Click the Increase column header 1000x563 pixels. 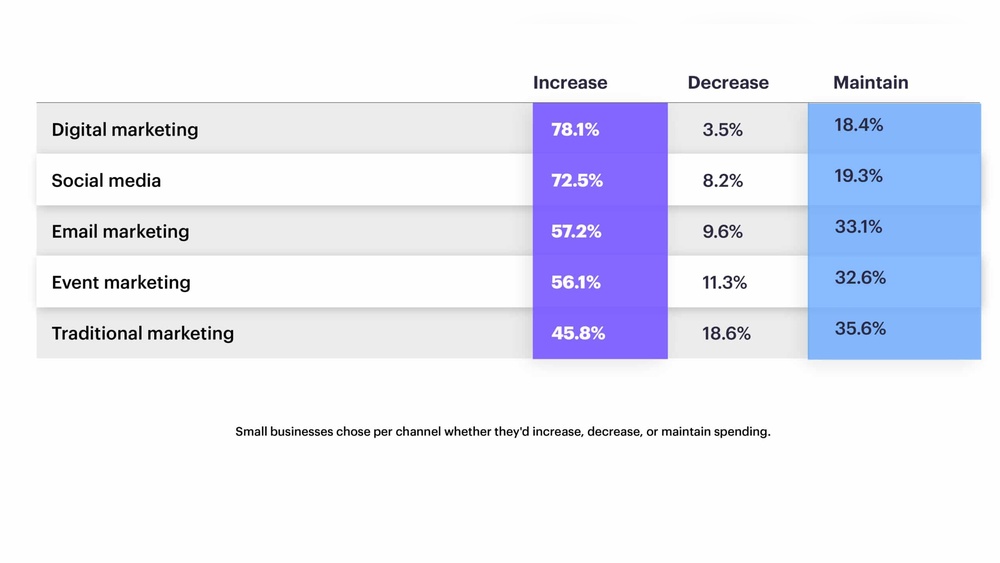tap(570, 83)
